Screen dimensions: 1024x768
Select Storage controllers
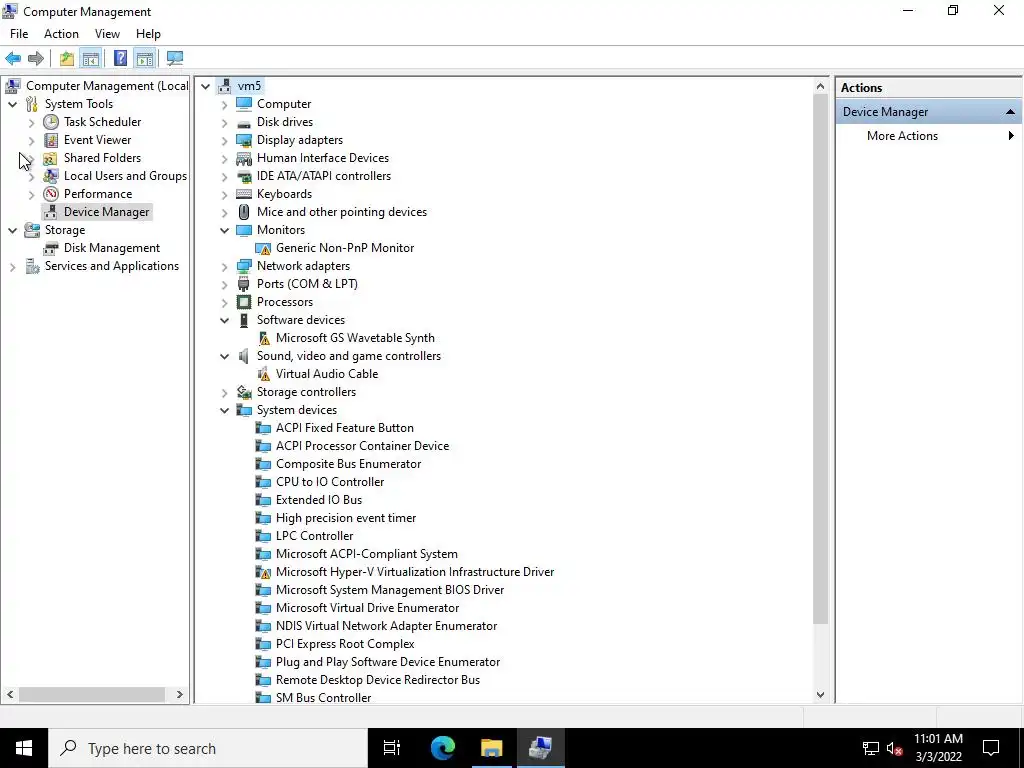pyautogui.click(x=306, y=392)
